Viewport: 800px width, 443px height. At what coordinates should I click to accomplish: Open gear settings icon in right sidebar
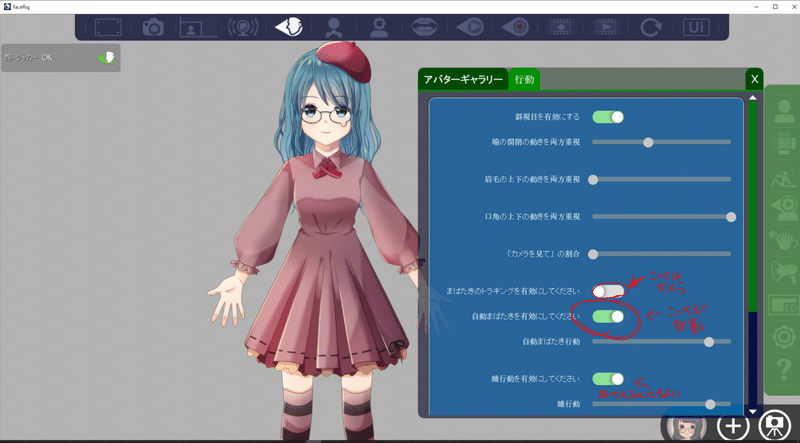784,337
